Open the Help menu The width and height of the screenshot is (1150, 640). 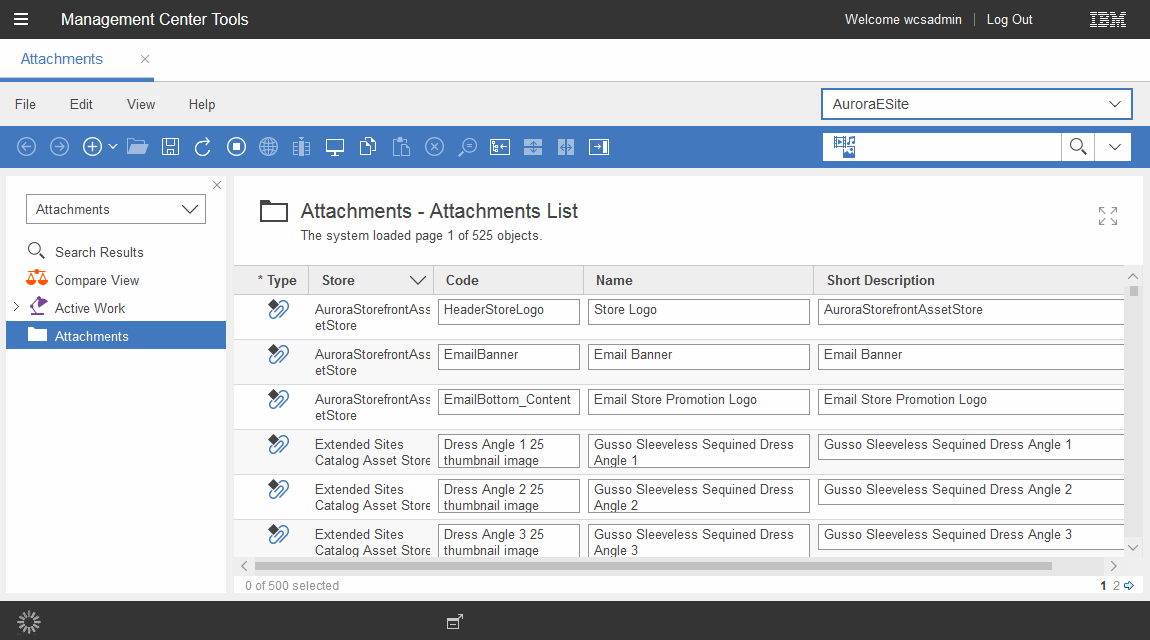pyautogui.click(x=202, y=104)
